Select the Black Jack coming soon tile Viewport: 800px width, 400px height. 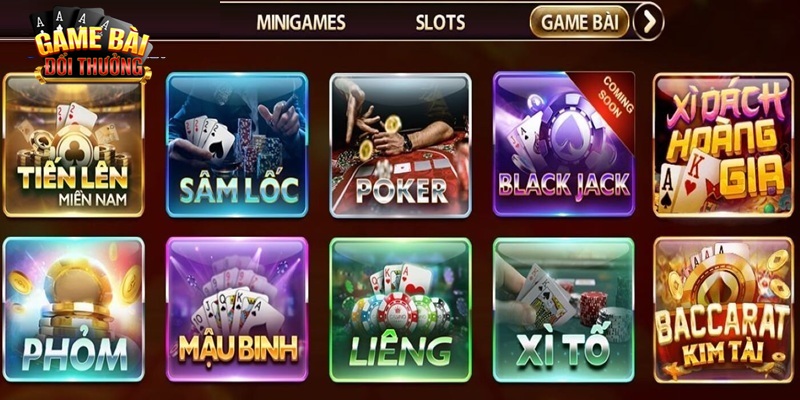coord(564,144)
